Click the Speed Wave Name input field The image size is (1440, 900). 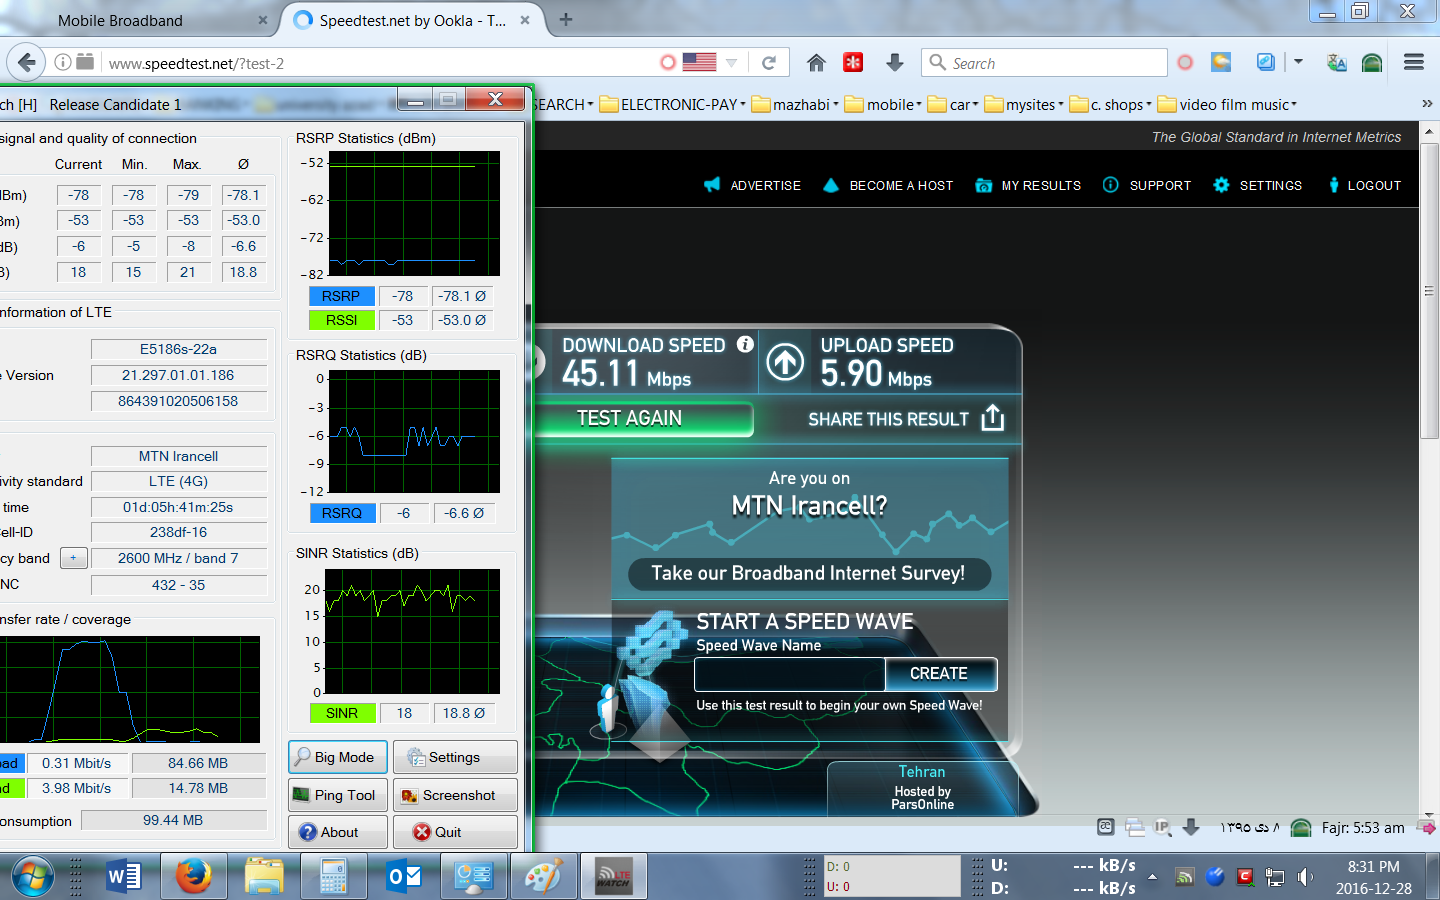[790, 674]
